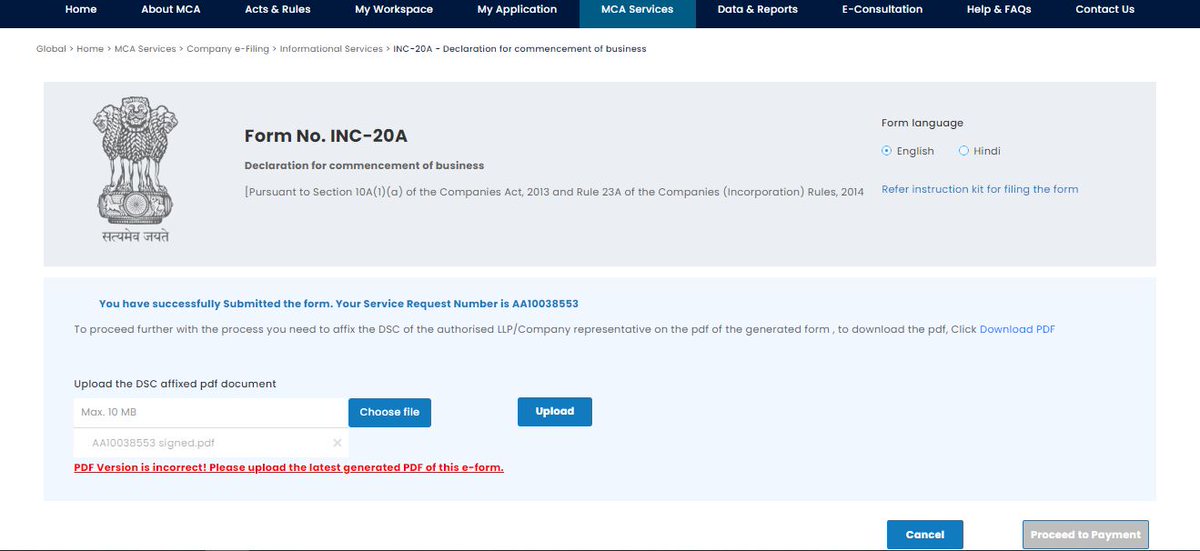Click the Form No. INC-20A heading
This screenshot has height=551, width=1200.
pos(326,136)
